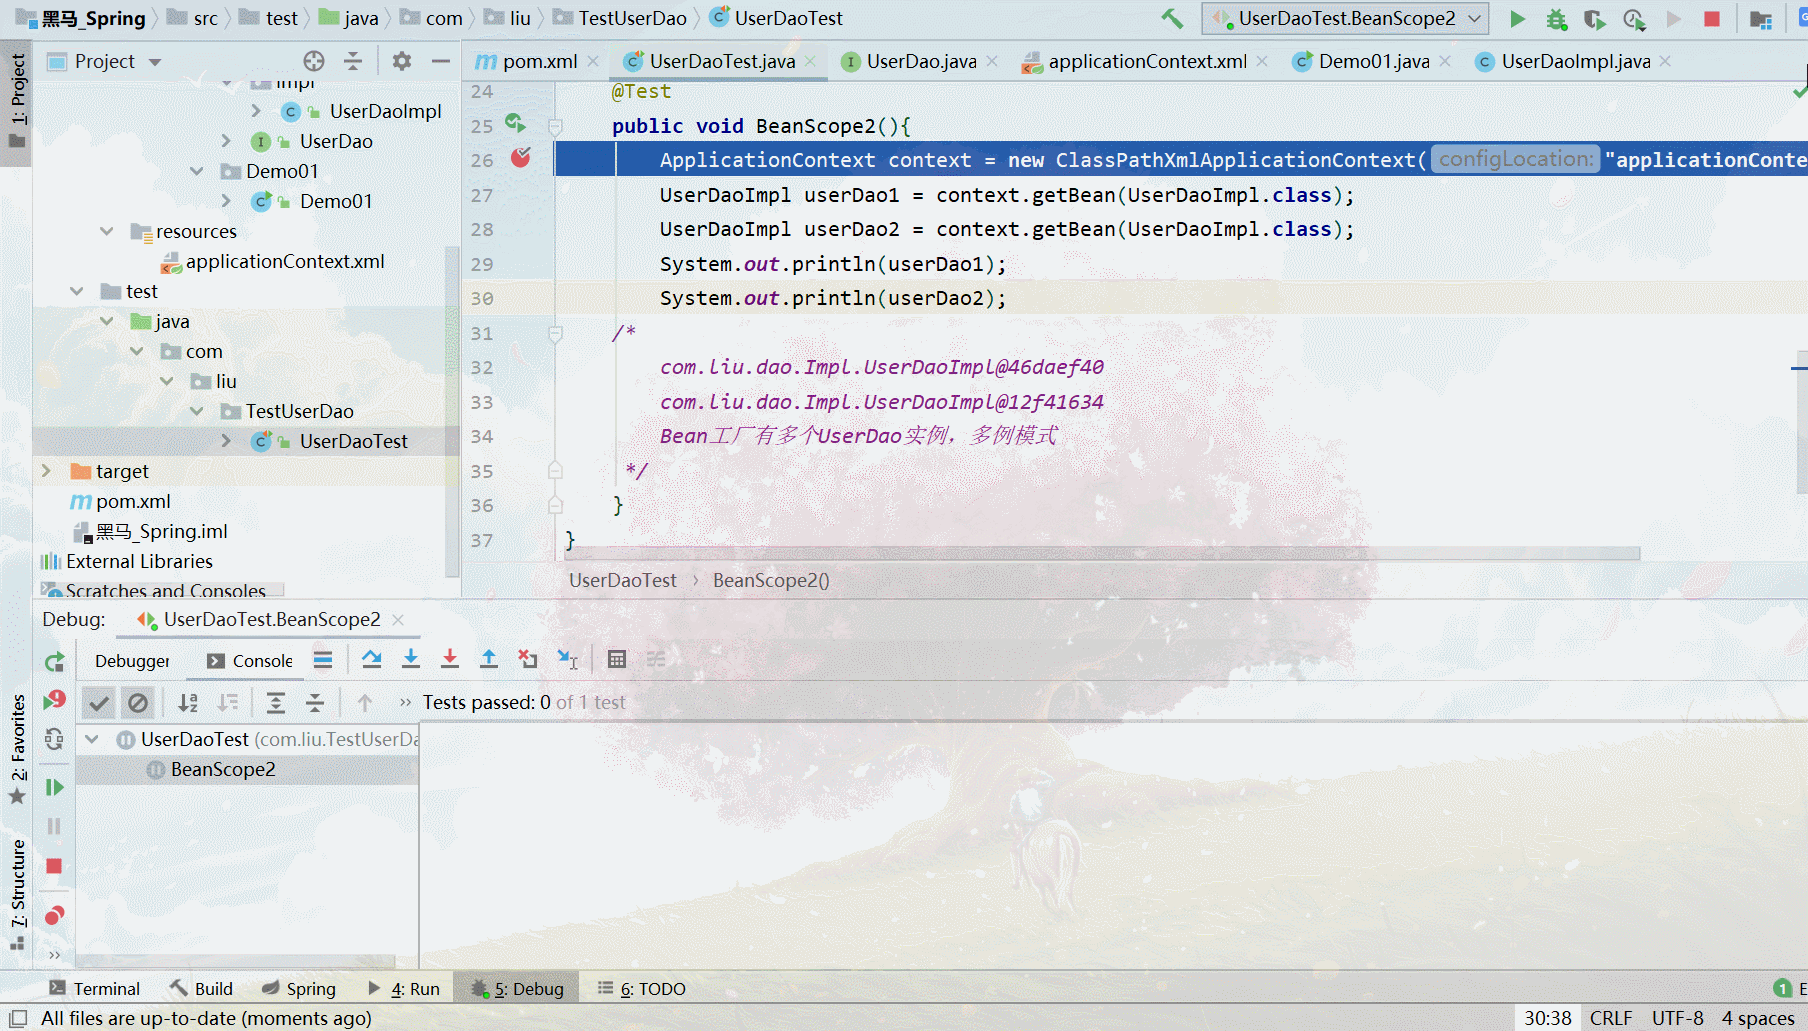Screen dimensions: 1808x1031
Task: Click the locate/scroll from source target icon
Action: pyautogui.click(x=314, y=61)
